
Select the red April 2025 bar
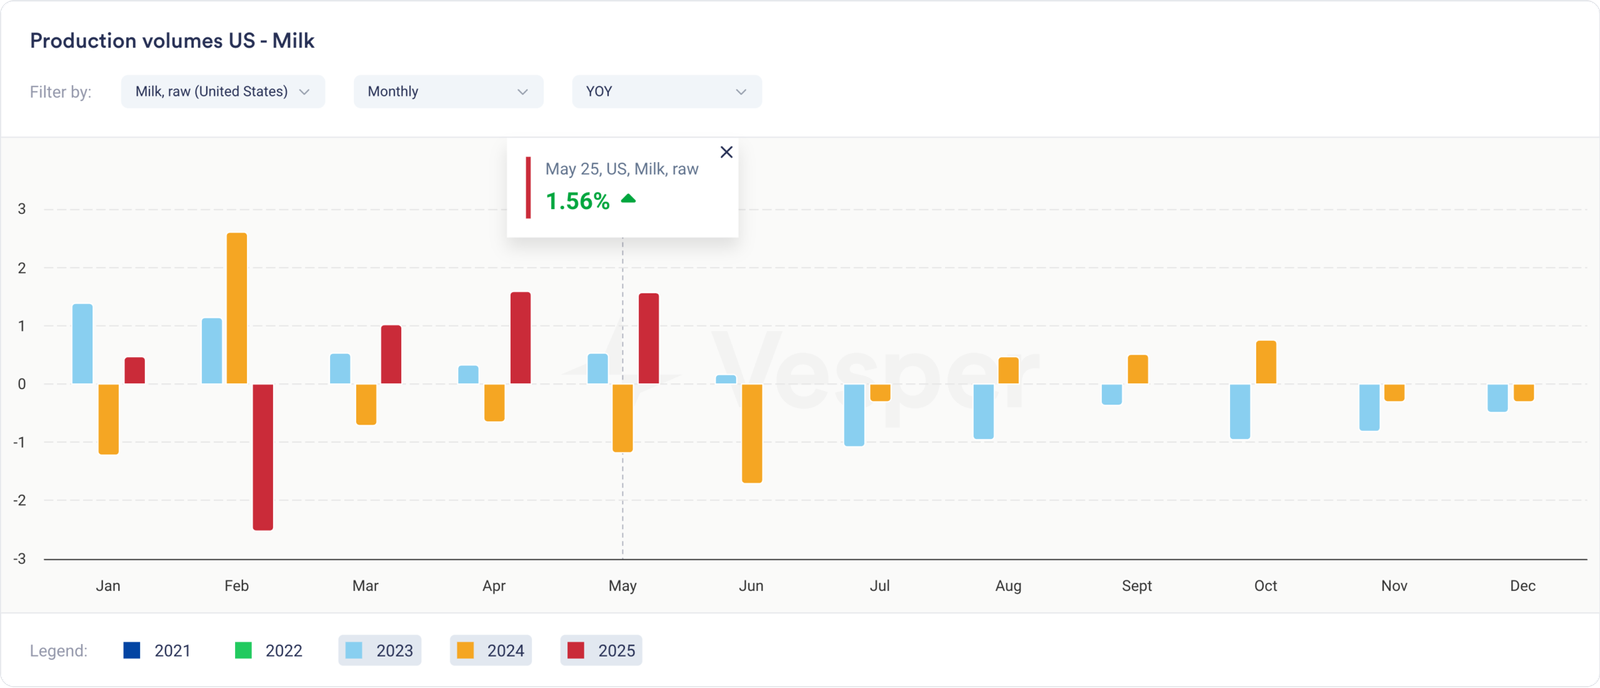[x=520, y=338]
